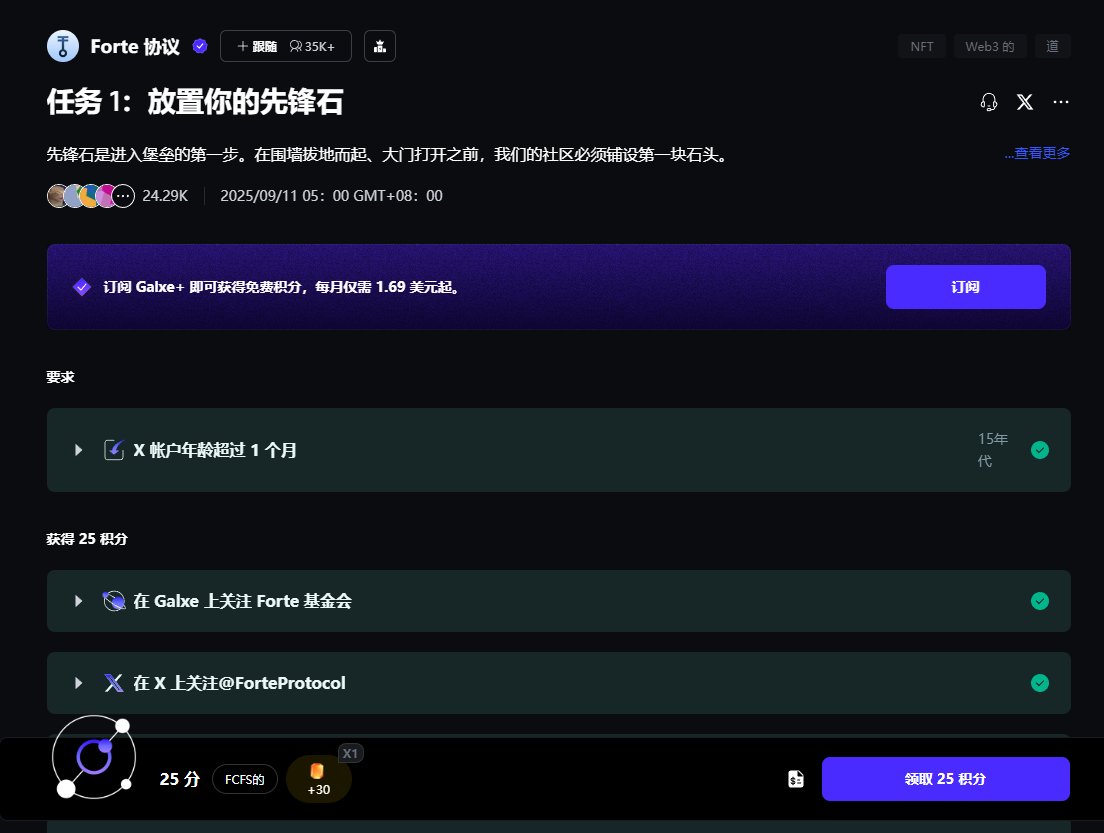Open the three-dot more options menu
The height and width of the screenshot is (833, 1104).
(1060, 102)
